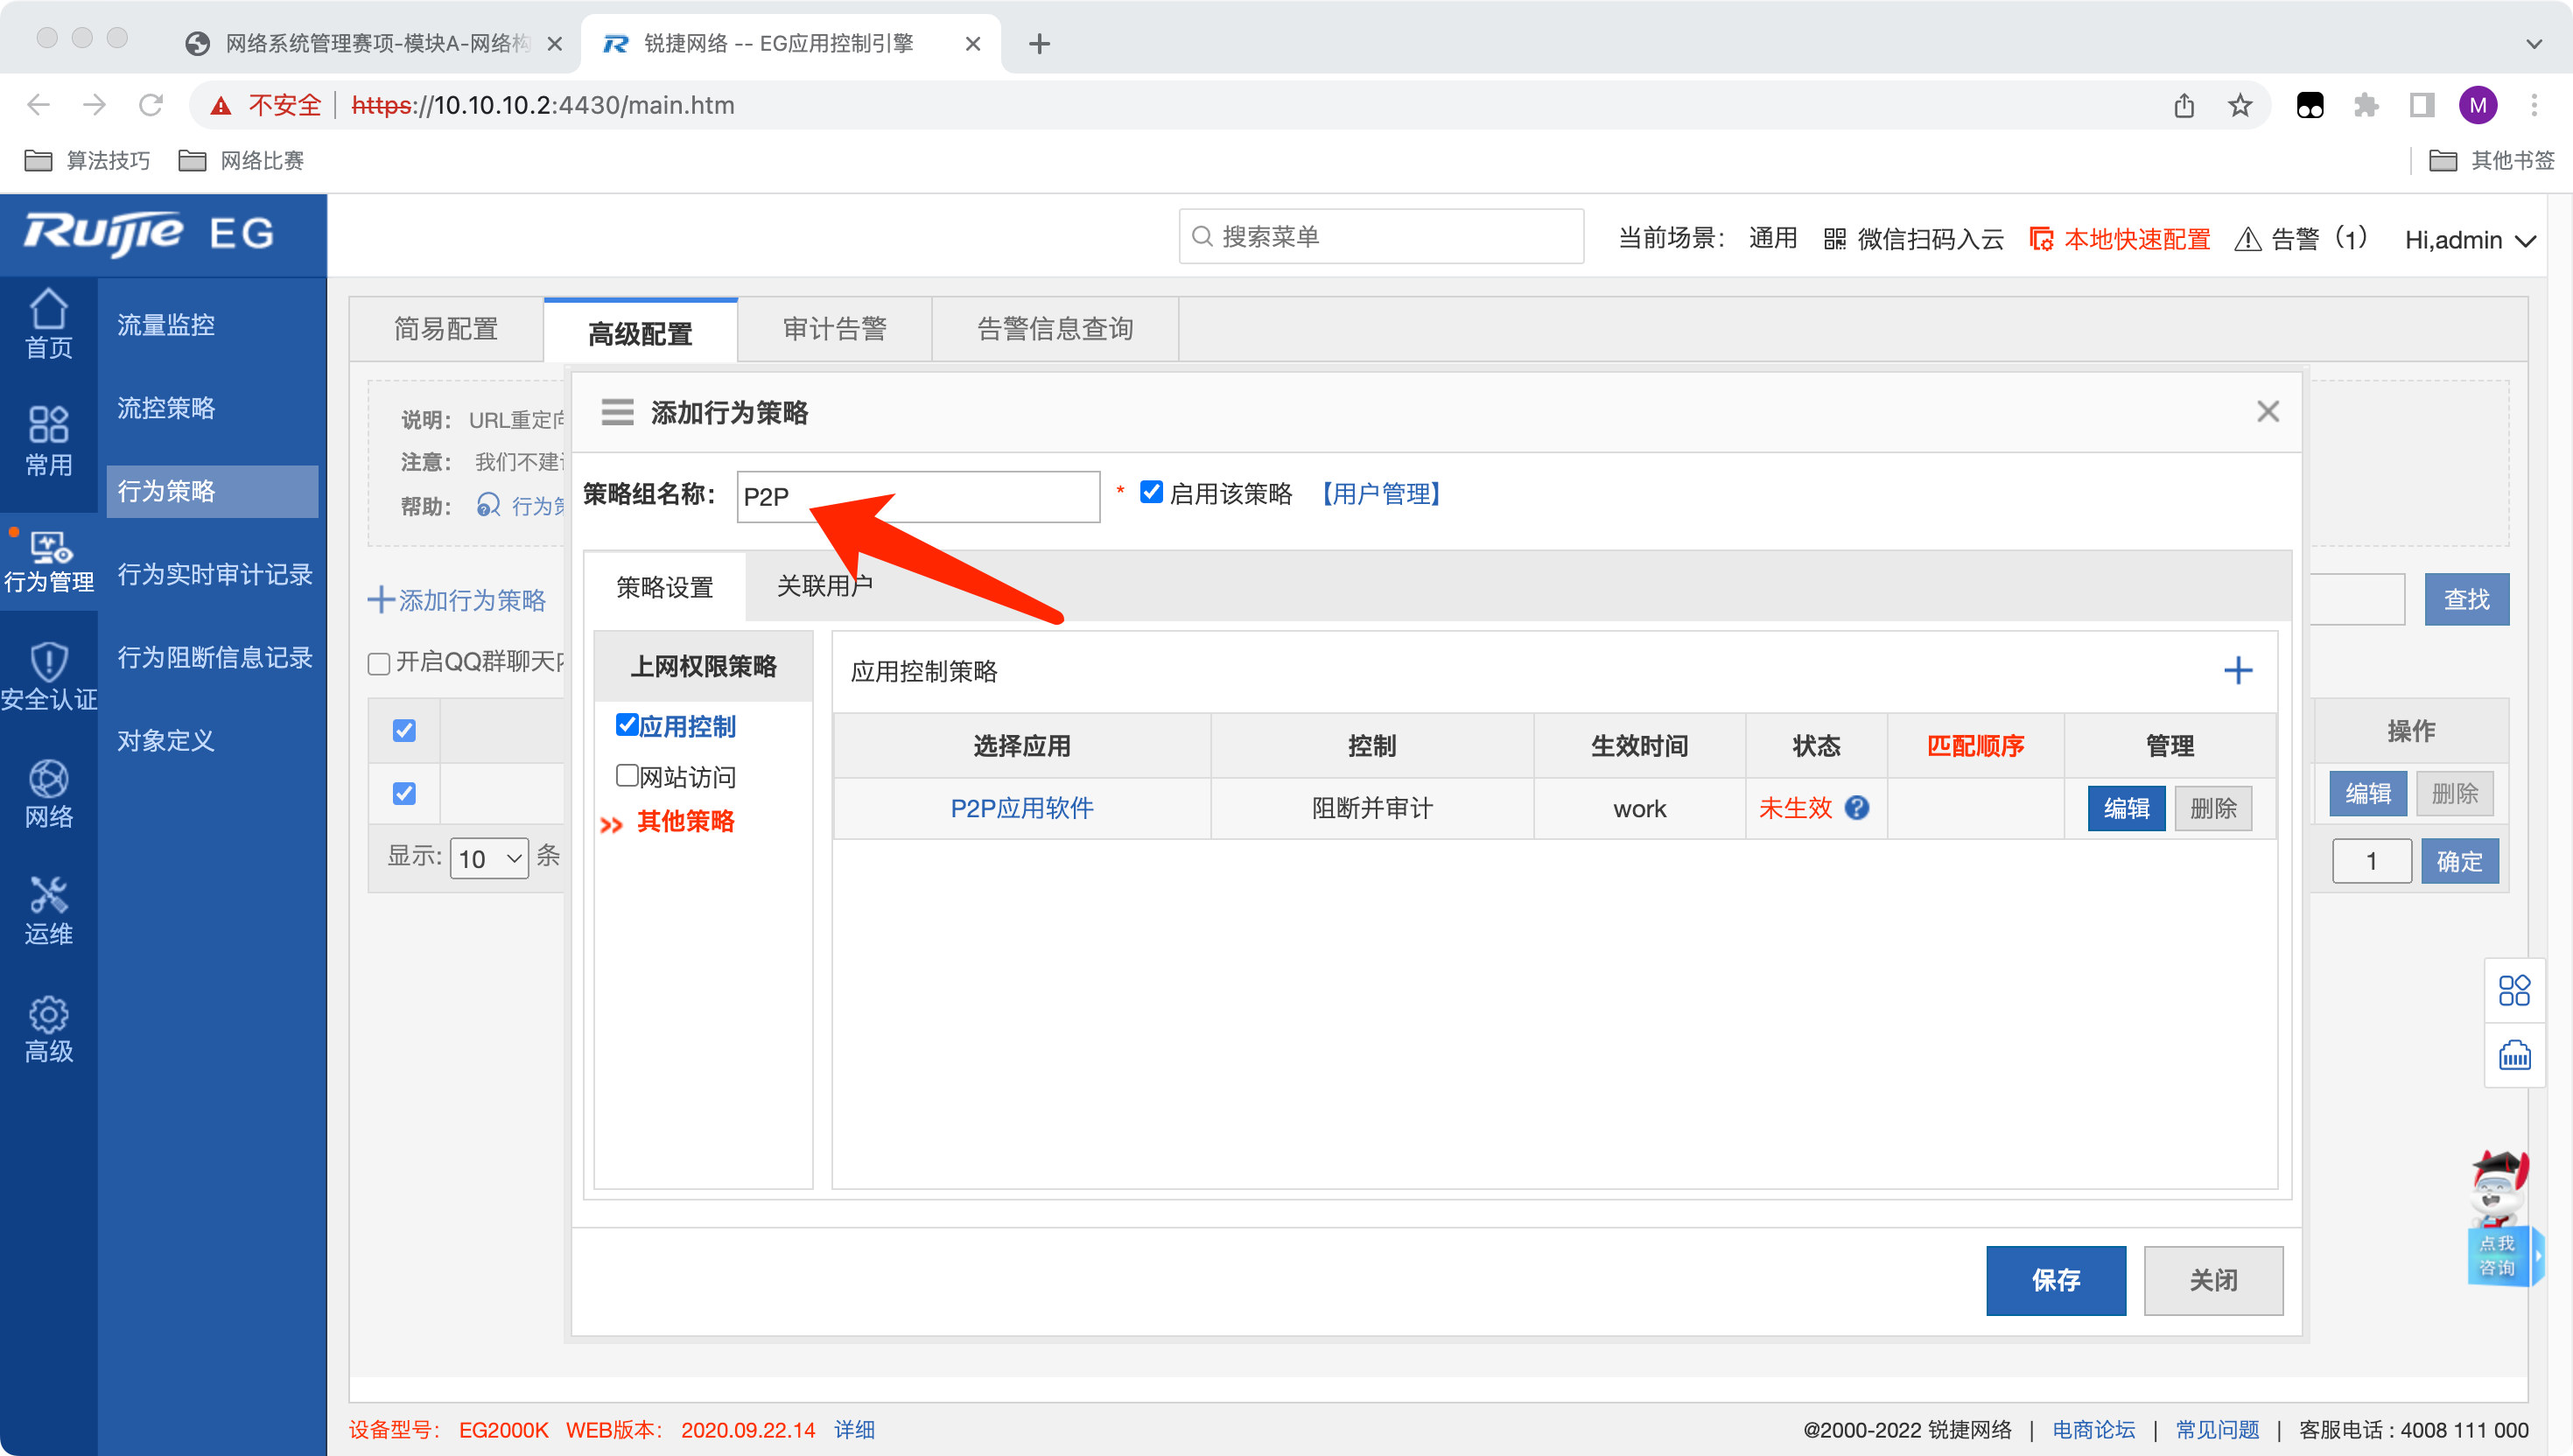2573x1456 pixels.
Task: Open the 显示 10 条 rows dropdown
Action: 489,858
